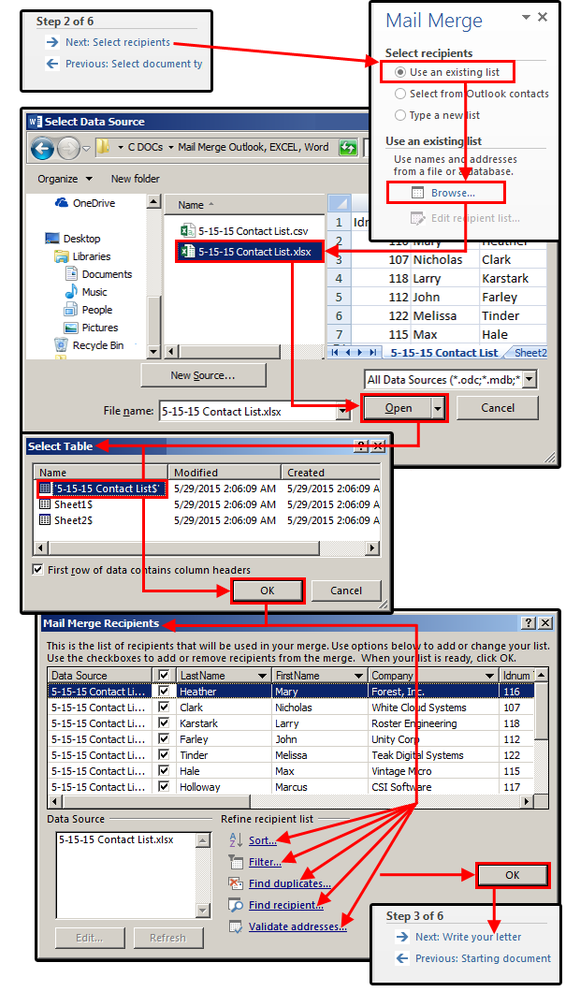Click the Previous arrow in Step 2 of 6
This screenshot has height=992, width=580.
click(x=52, y=63)
